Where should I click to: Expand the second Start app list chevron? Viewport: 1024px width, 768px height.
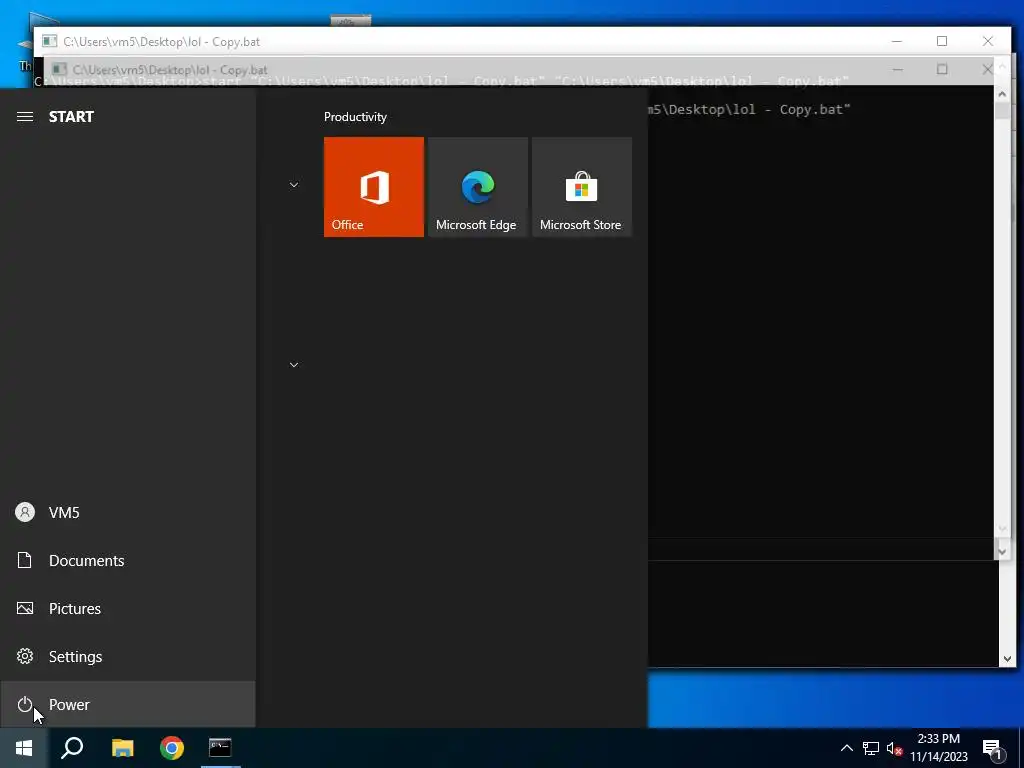pos(294,365)
